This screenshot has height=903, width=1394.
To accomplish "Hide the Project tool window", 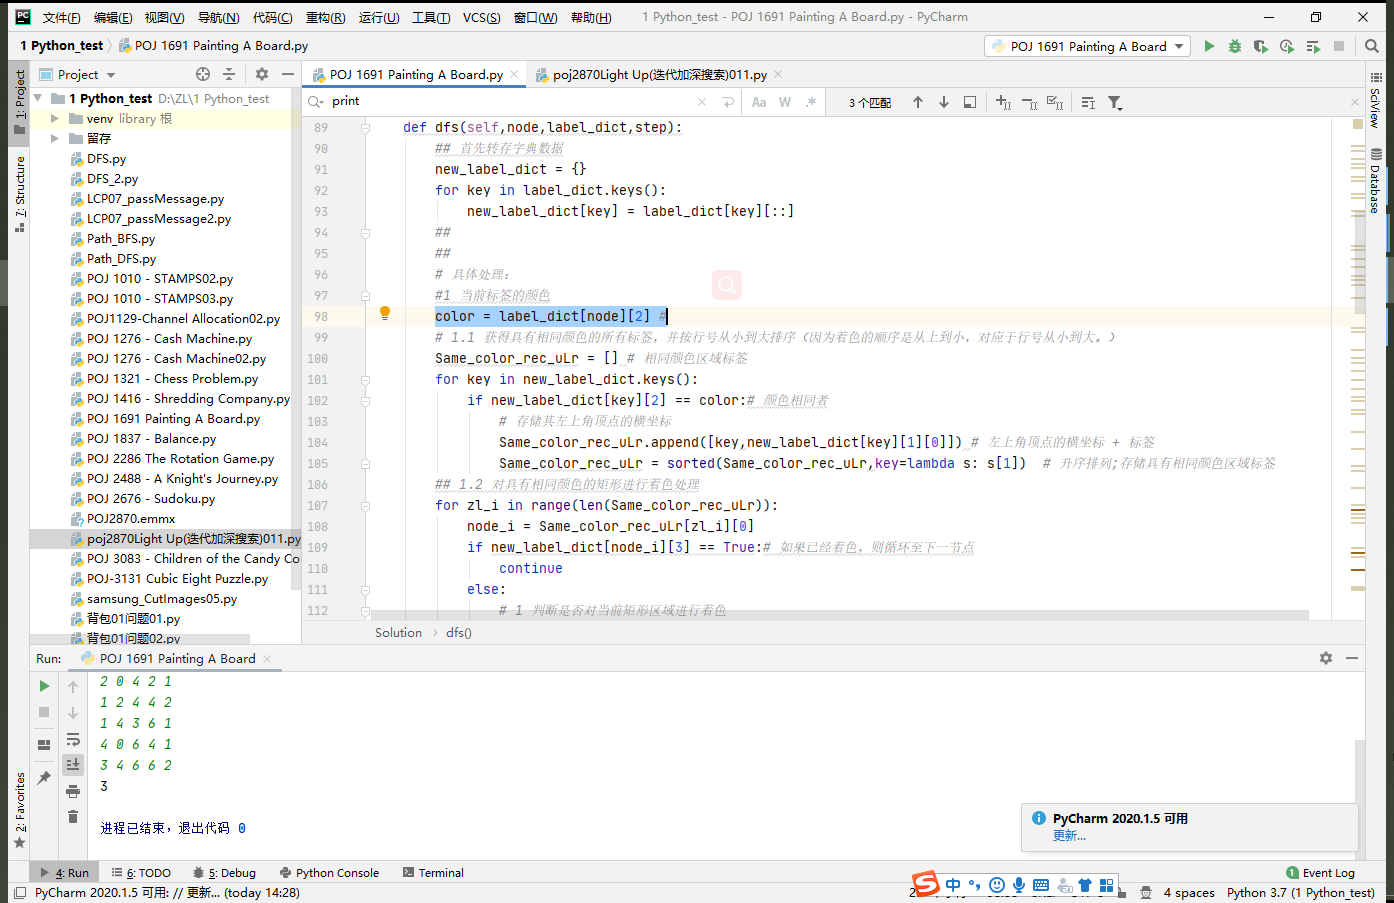I will coord(288,74).
